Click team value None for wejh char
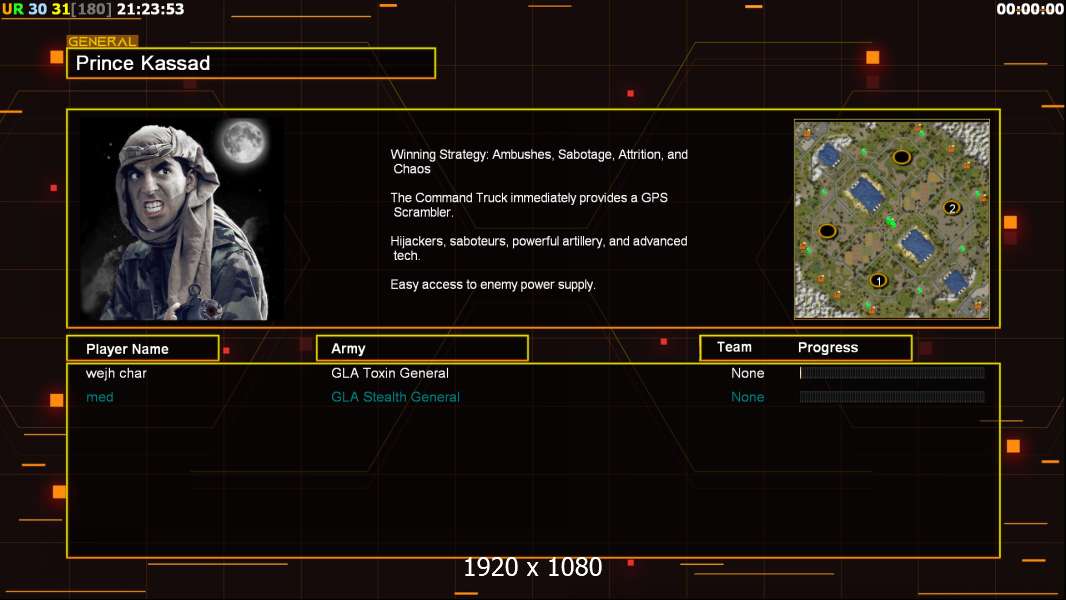Screen dimensions: 1066x600 click(x=747, y=373)
